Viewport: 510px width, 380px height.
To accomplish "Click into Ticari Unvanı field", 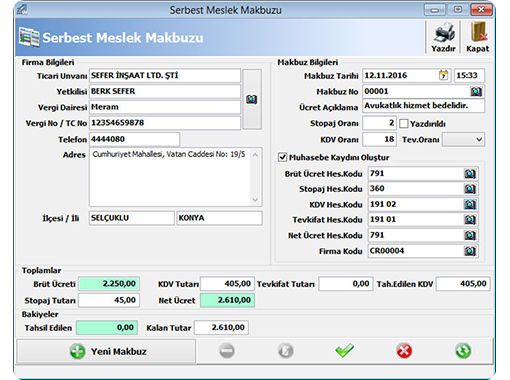I will pos(165,76).
